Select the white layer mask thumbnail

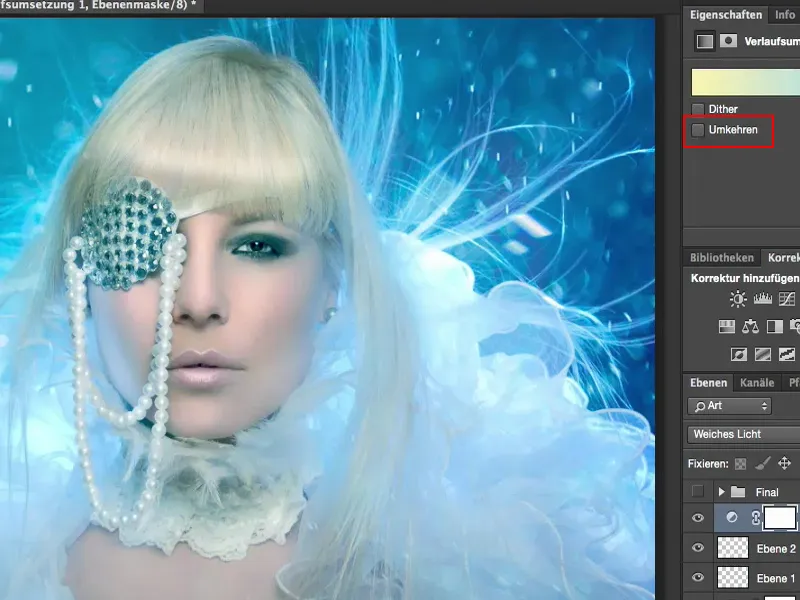pos(780,518)
